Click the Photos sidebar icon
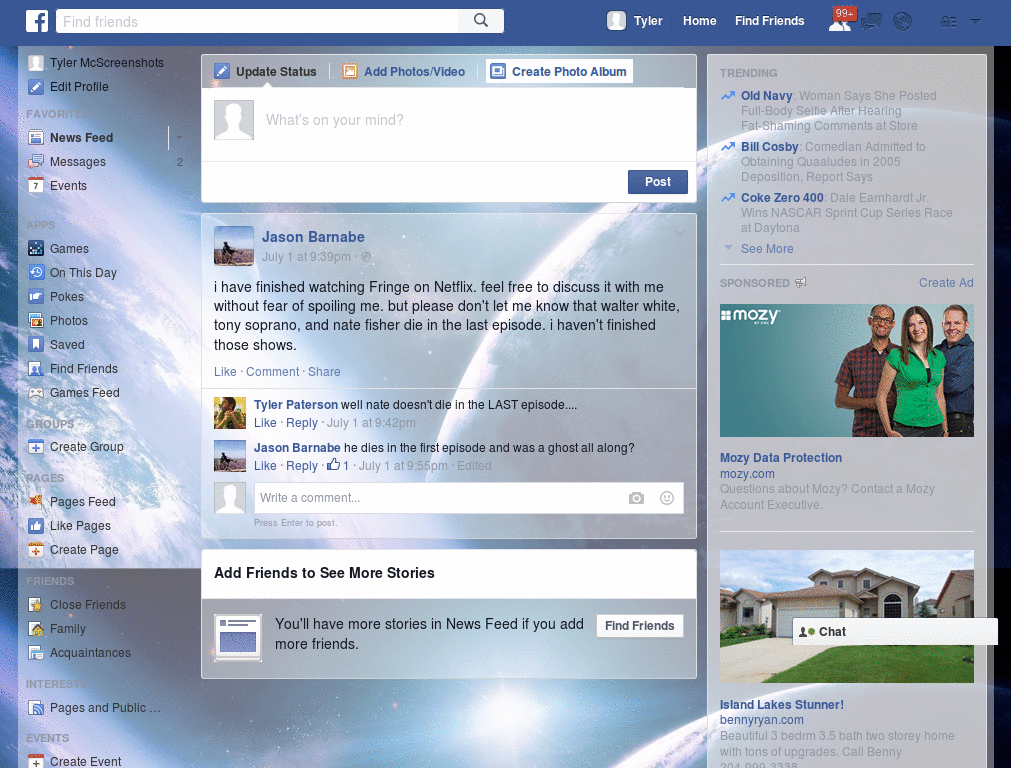Viewport: 1024px width, 768px height. pos(36,321)
